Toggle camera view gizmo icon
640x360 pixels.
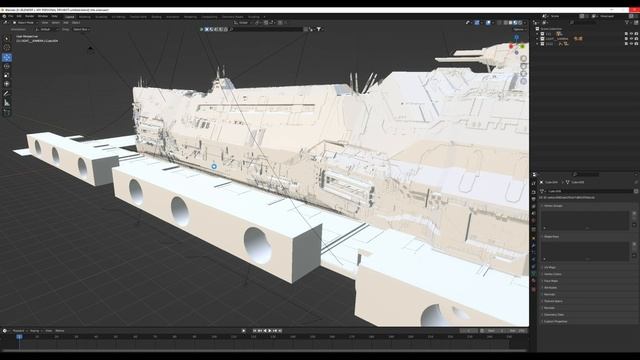tap(524, 74)
